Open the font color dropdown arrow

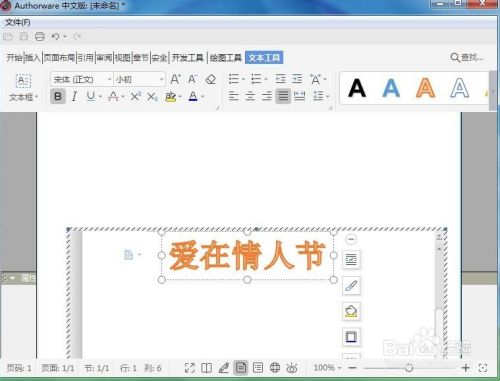tap(202, 97)
